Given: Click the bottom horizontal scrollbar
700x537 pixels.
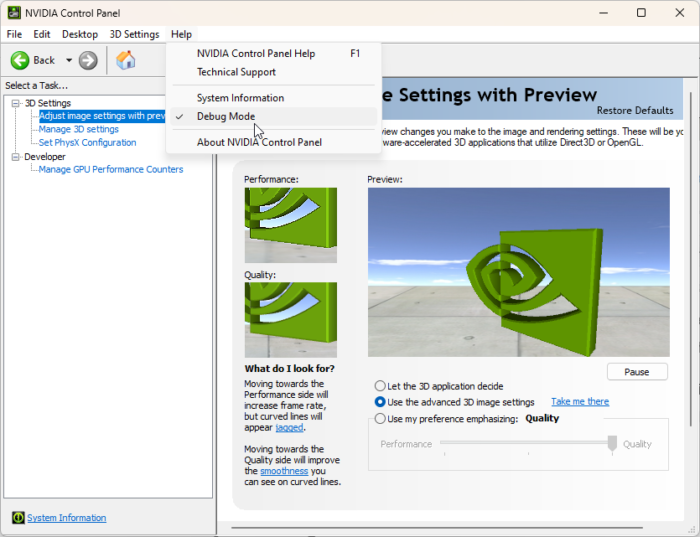Looking at the screenshot, I should tap(437, 528).
